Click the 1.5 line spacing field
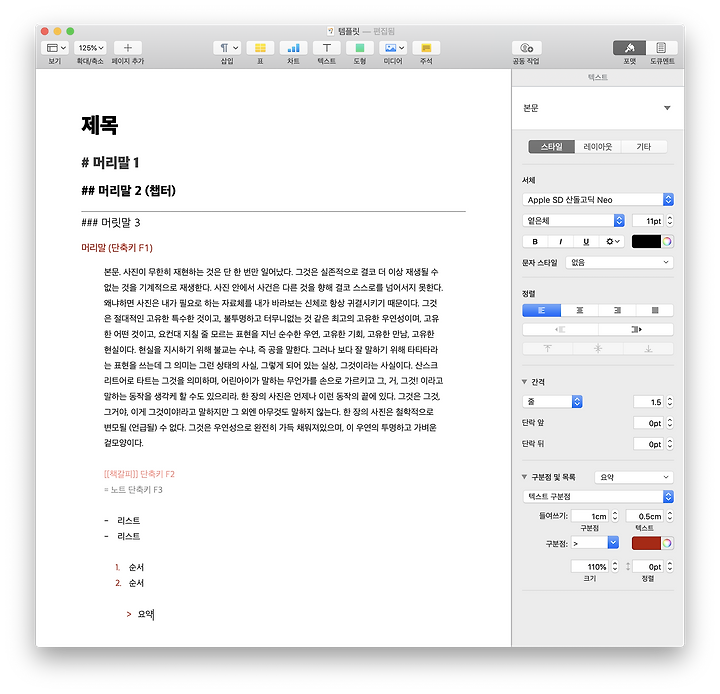Image resolution: width=720 pixels, height=694 pixels. 648,402
